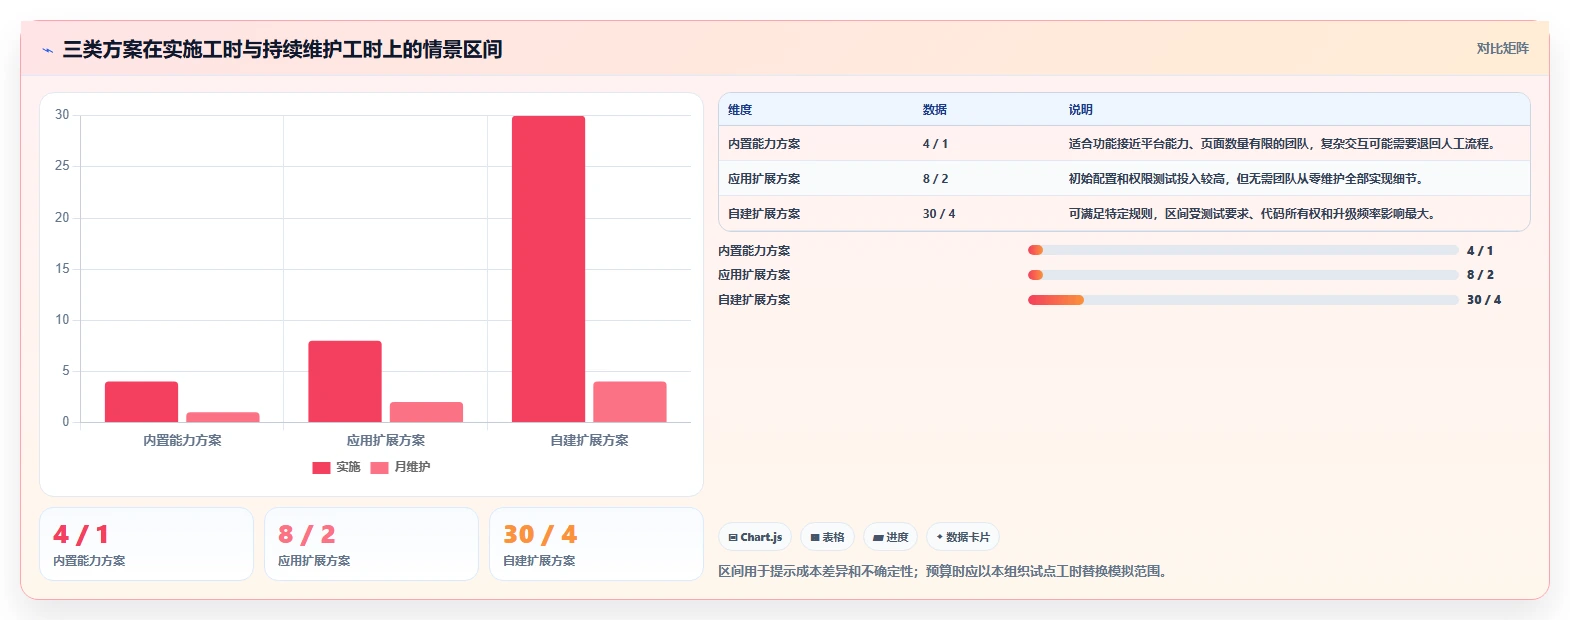Click the 应用扩展方案 x-axis label under the chart
Screen dimensions: 1570x620
click(386, 440)
